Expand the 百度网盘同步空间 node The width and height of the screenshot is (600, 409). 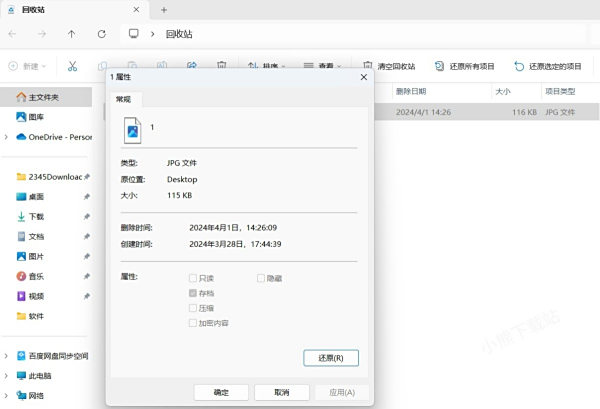[x=6, y=356]
